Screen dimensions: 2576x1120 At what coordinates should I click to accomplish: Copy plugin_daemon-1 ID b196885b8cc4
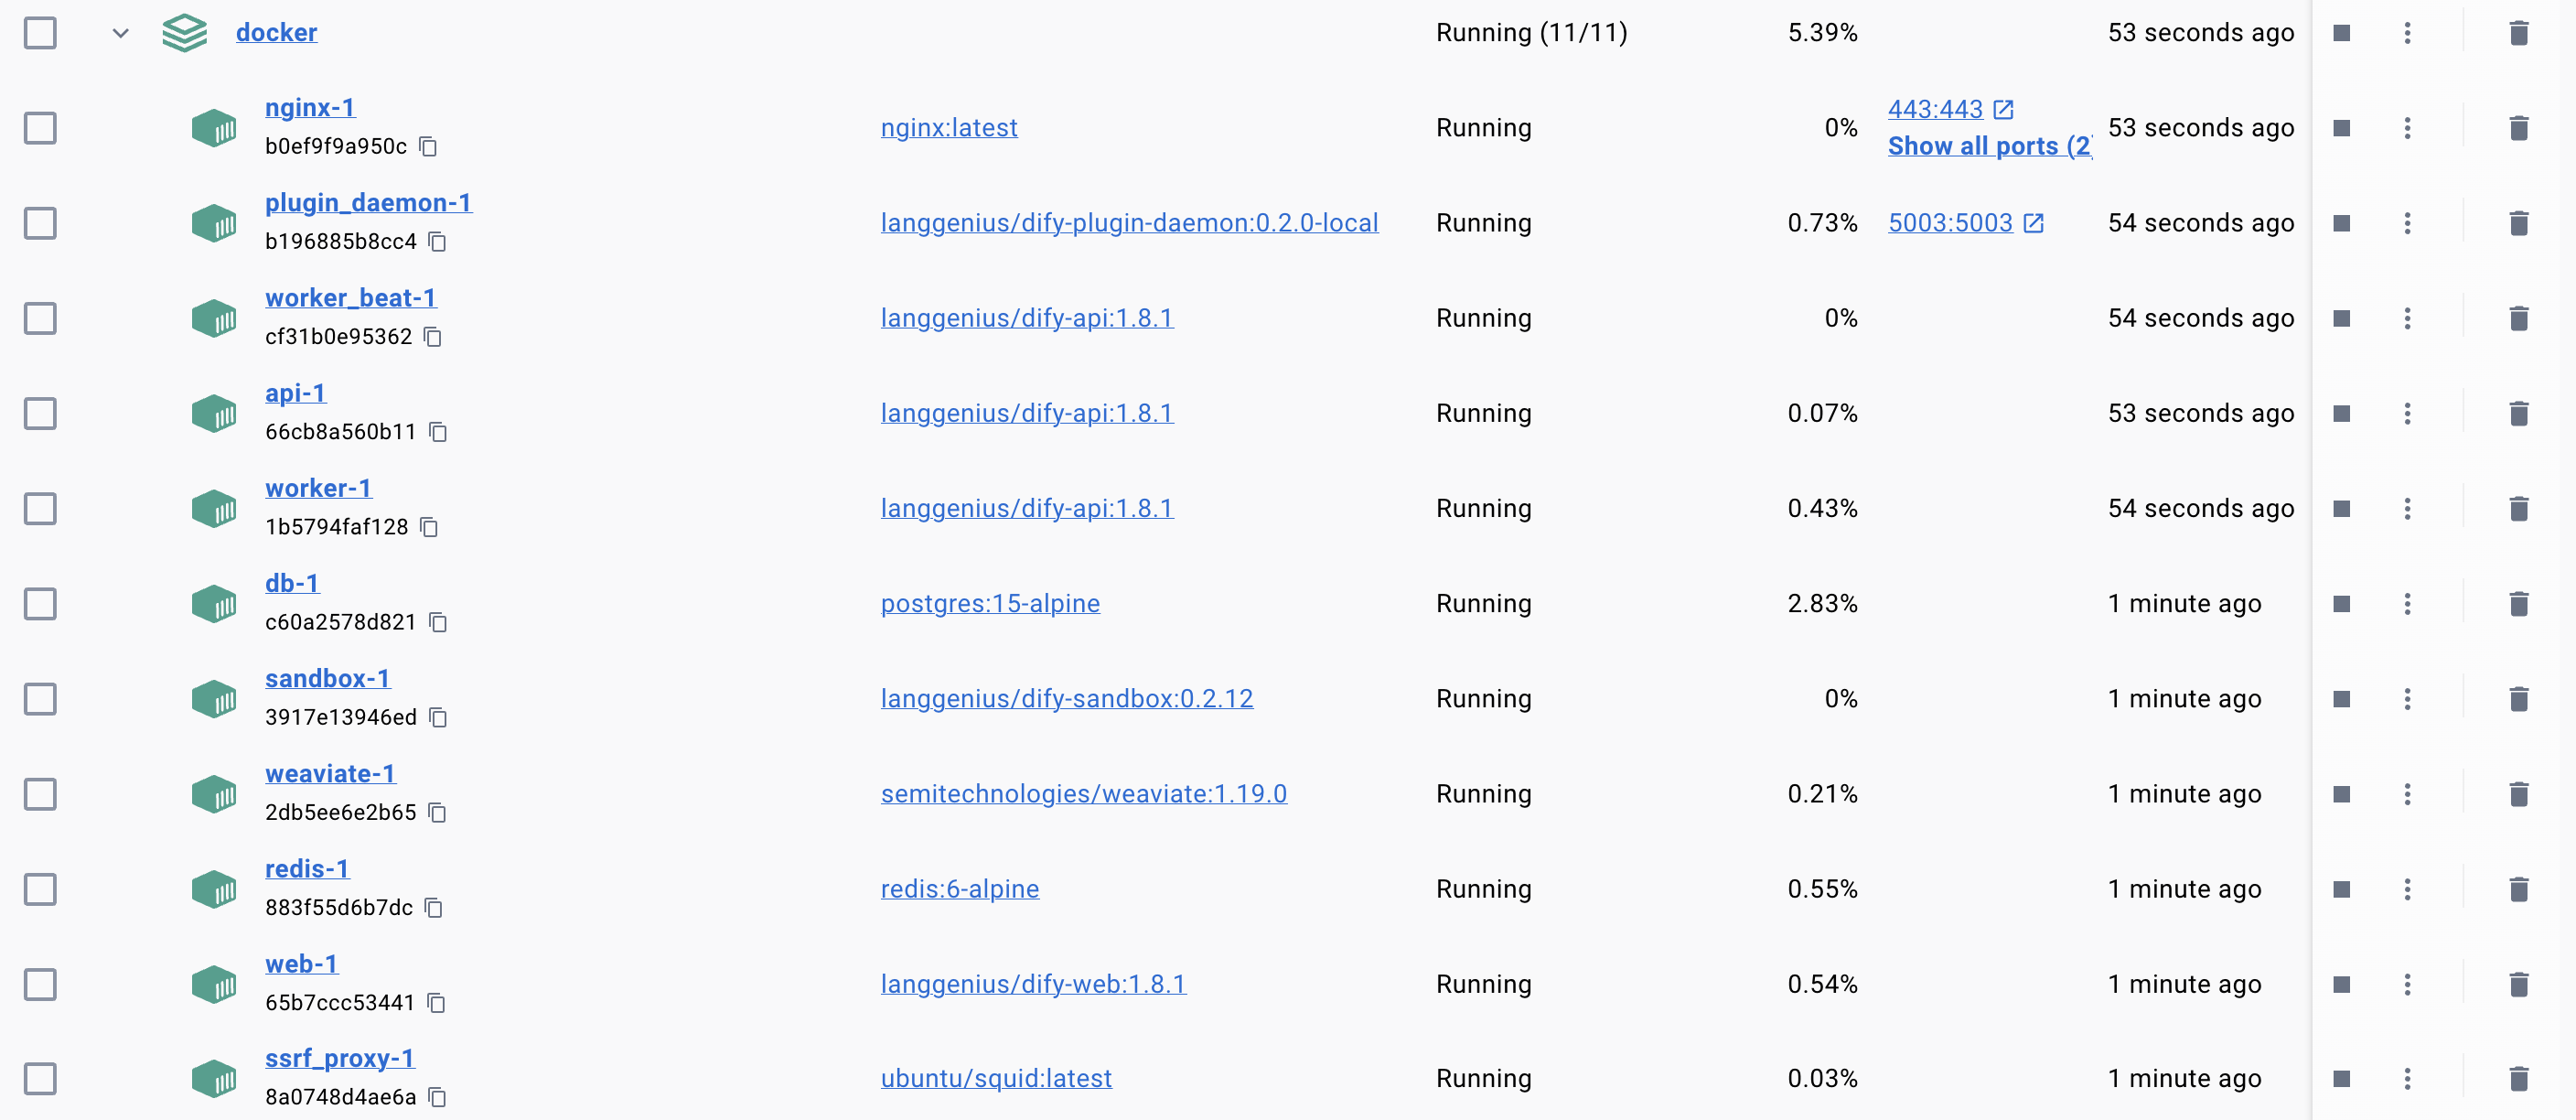pyautogui.click(x=437, y=242)
